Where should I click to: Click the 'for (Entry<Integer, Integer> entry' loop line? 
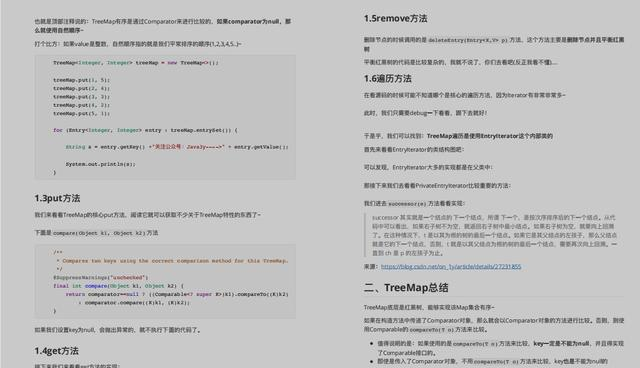pyautogui.click(x=145, y=130)
